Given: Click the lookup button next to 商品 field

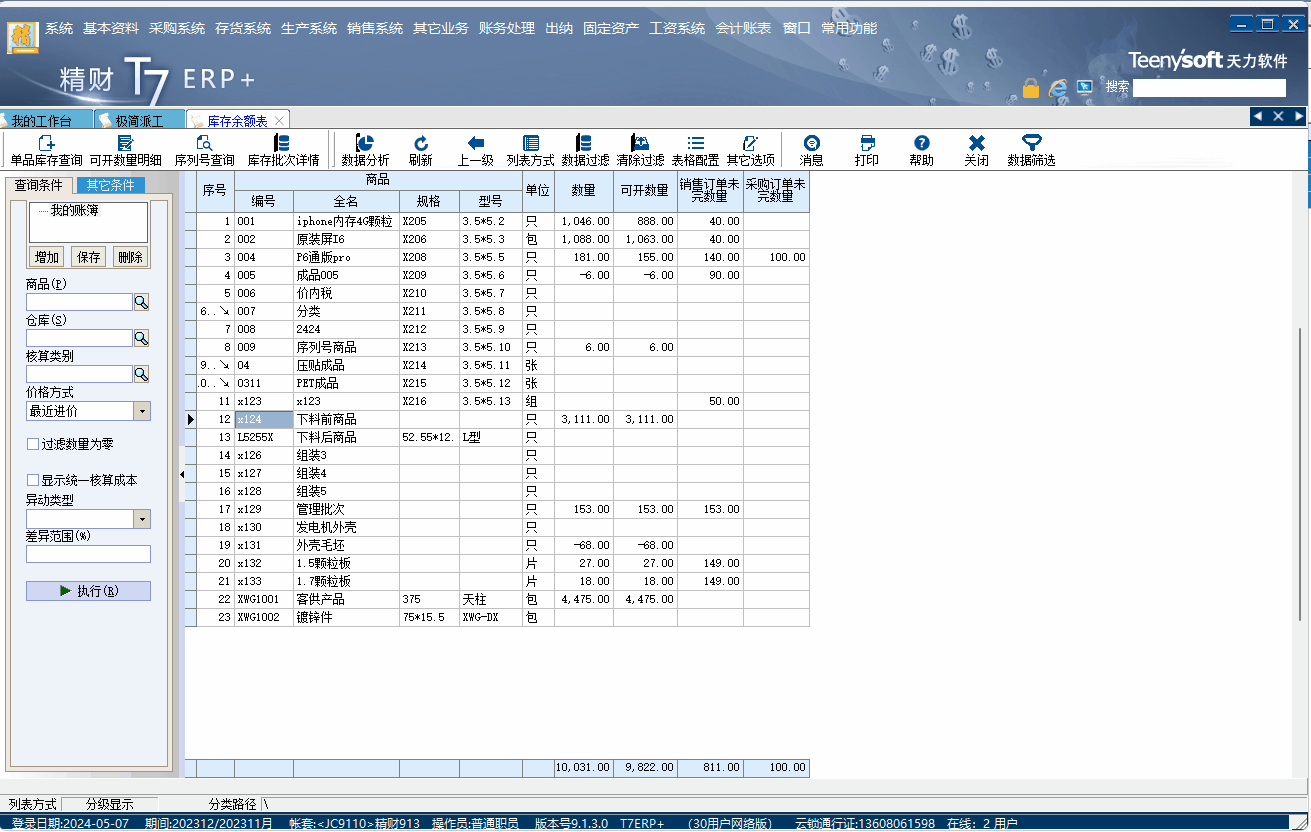Looking at the screenshot, I should click(x=141, y=302).
